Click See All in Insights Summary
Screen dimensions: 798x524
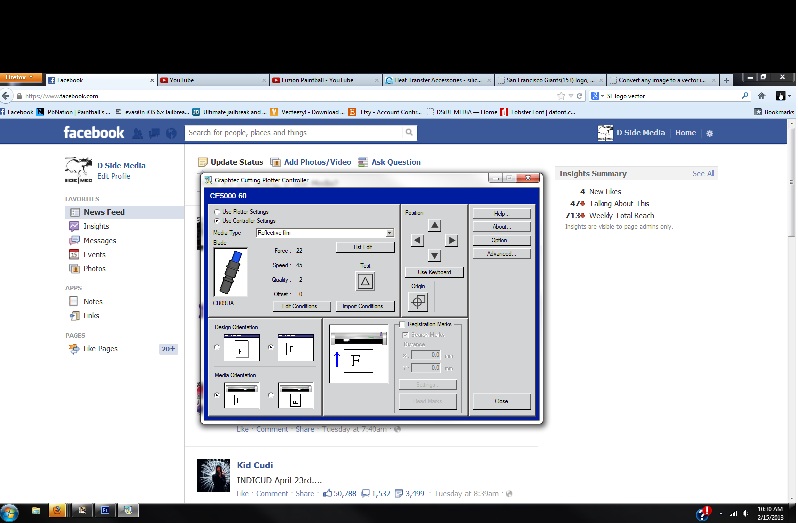(703, 173)
